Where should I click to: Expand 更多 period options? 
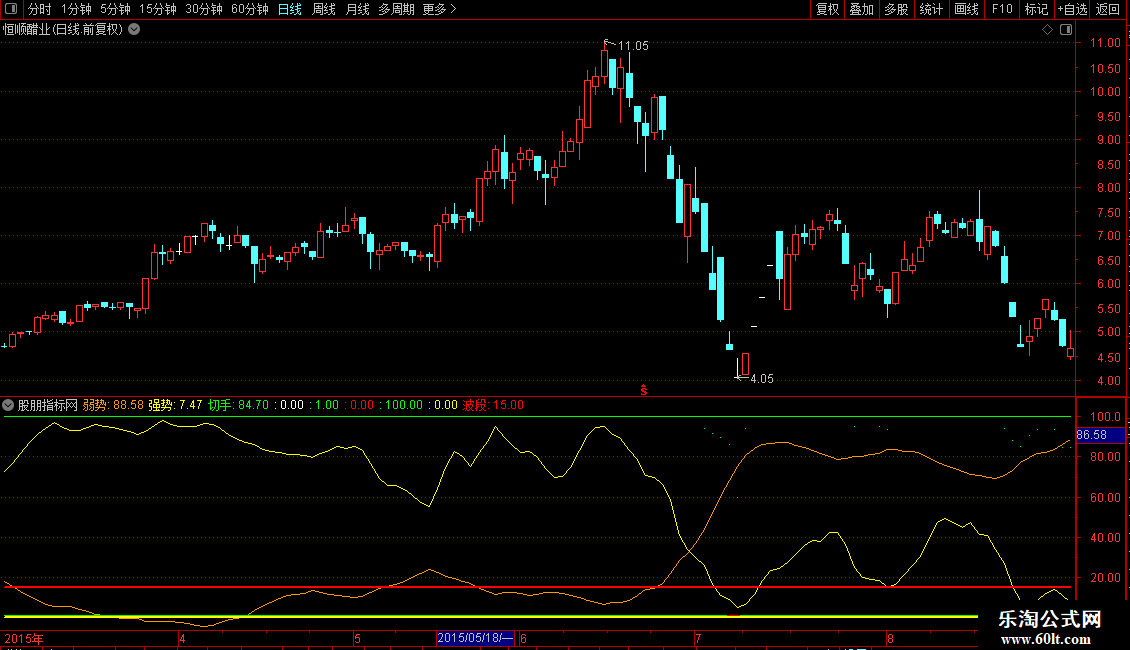(440, 9)
